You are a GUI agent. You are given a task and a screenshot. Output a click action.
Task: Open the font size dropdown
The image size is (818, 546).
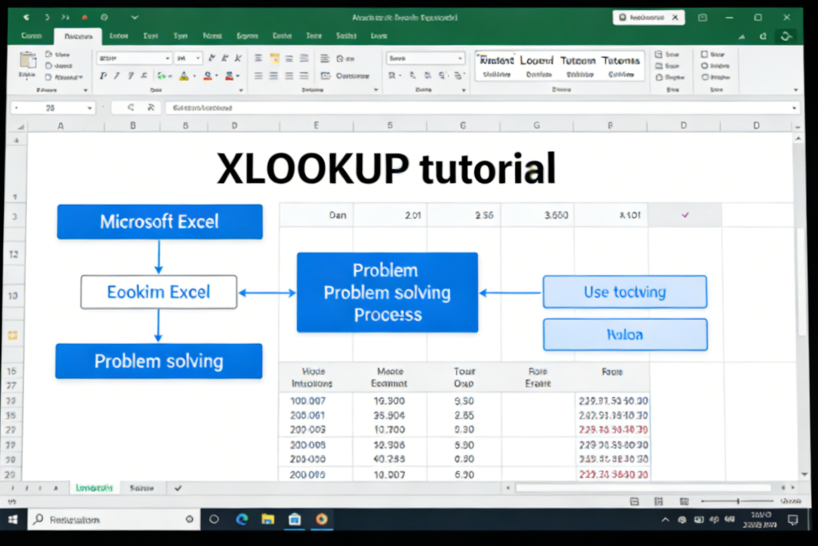click(x=198, y=58)
